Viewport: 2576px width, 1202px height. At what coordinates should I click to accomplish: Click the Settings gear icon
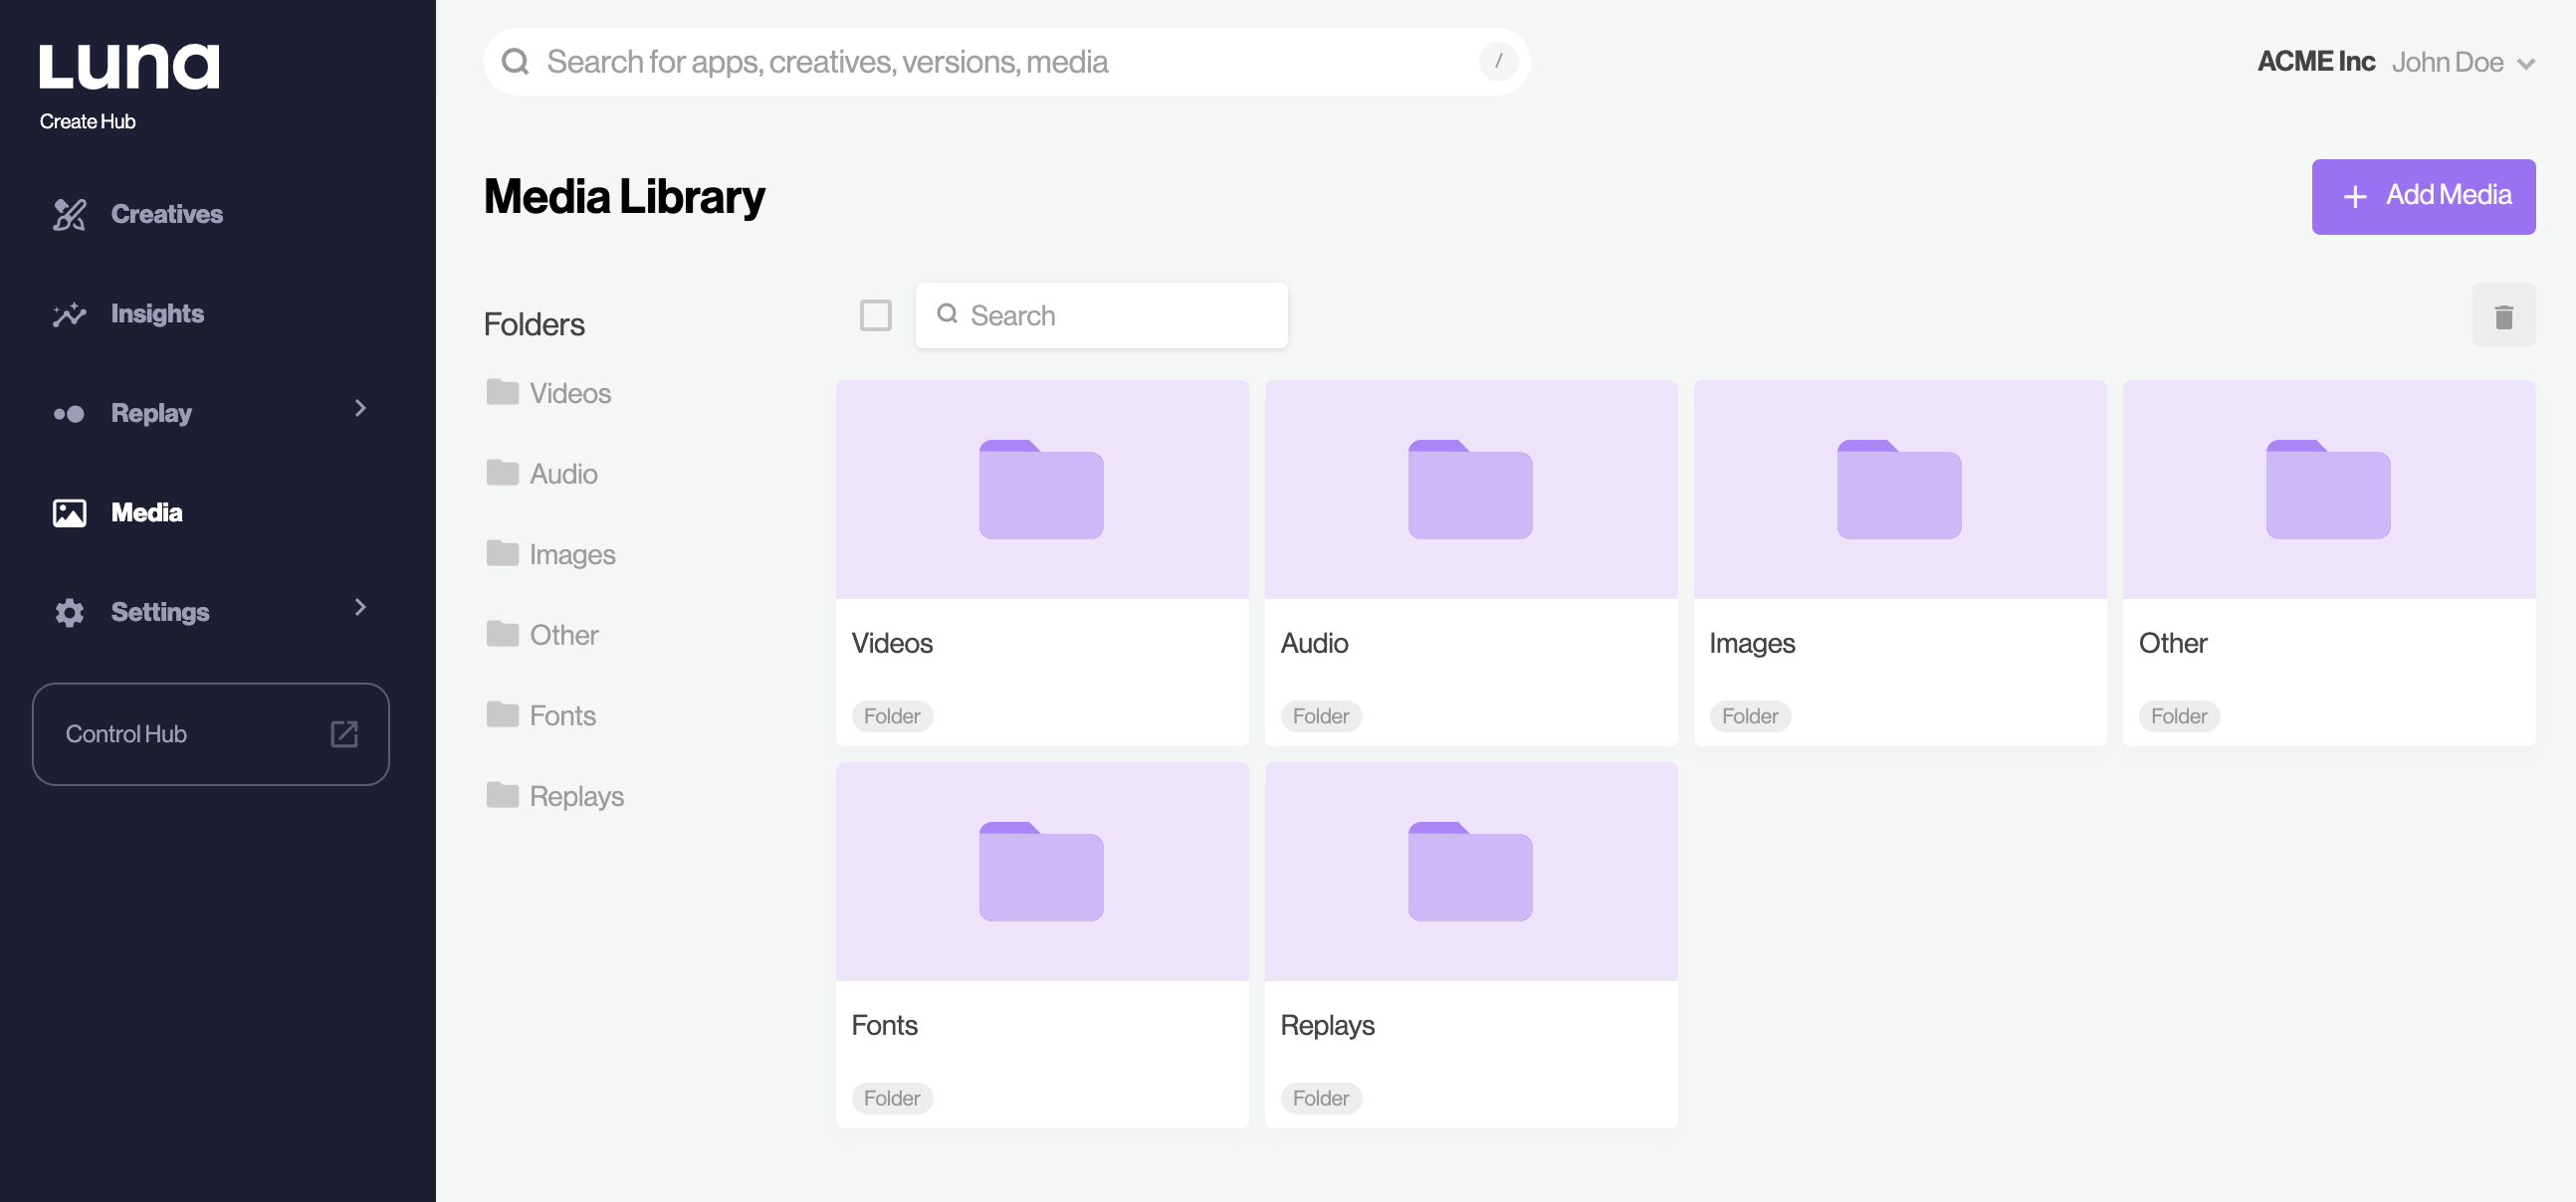[69, 612]
